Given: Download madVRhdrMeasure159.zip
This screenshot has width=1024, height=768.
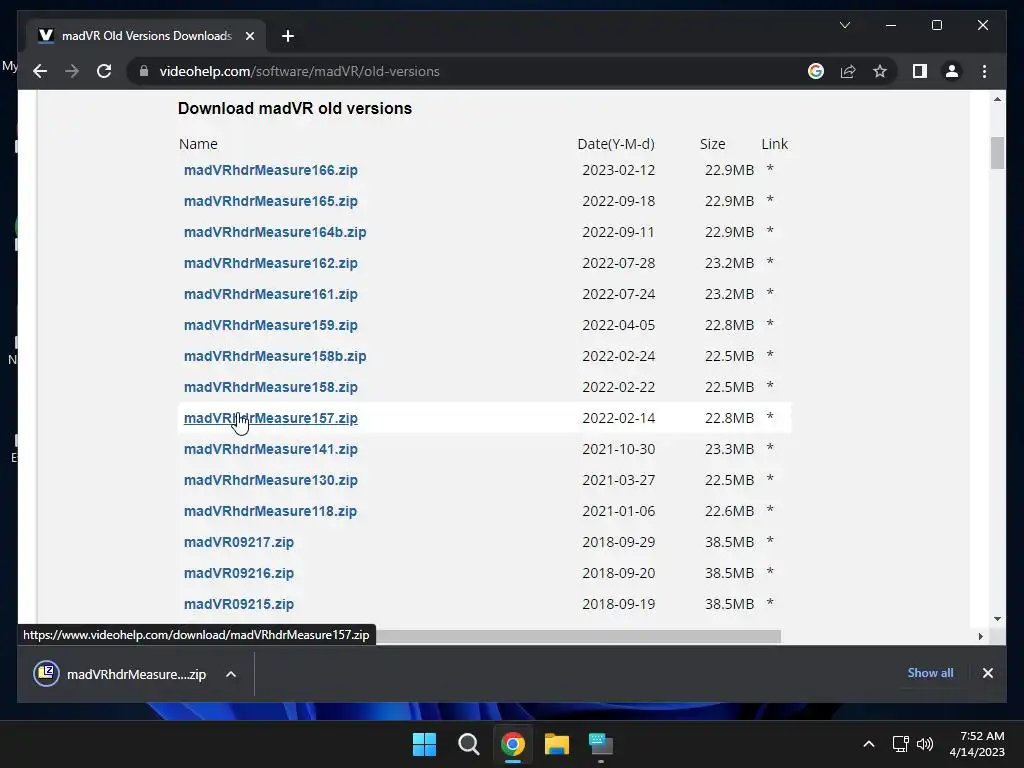Looking at the screenshot, I should [270, 325].
